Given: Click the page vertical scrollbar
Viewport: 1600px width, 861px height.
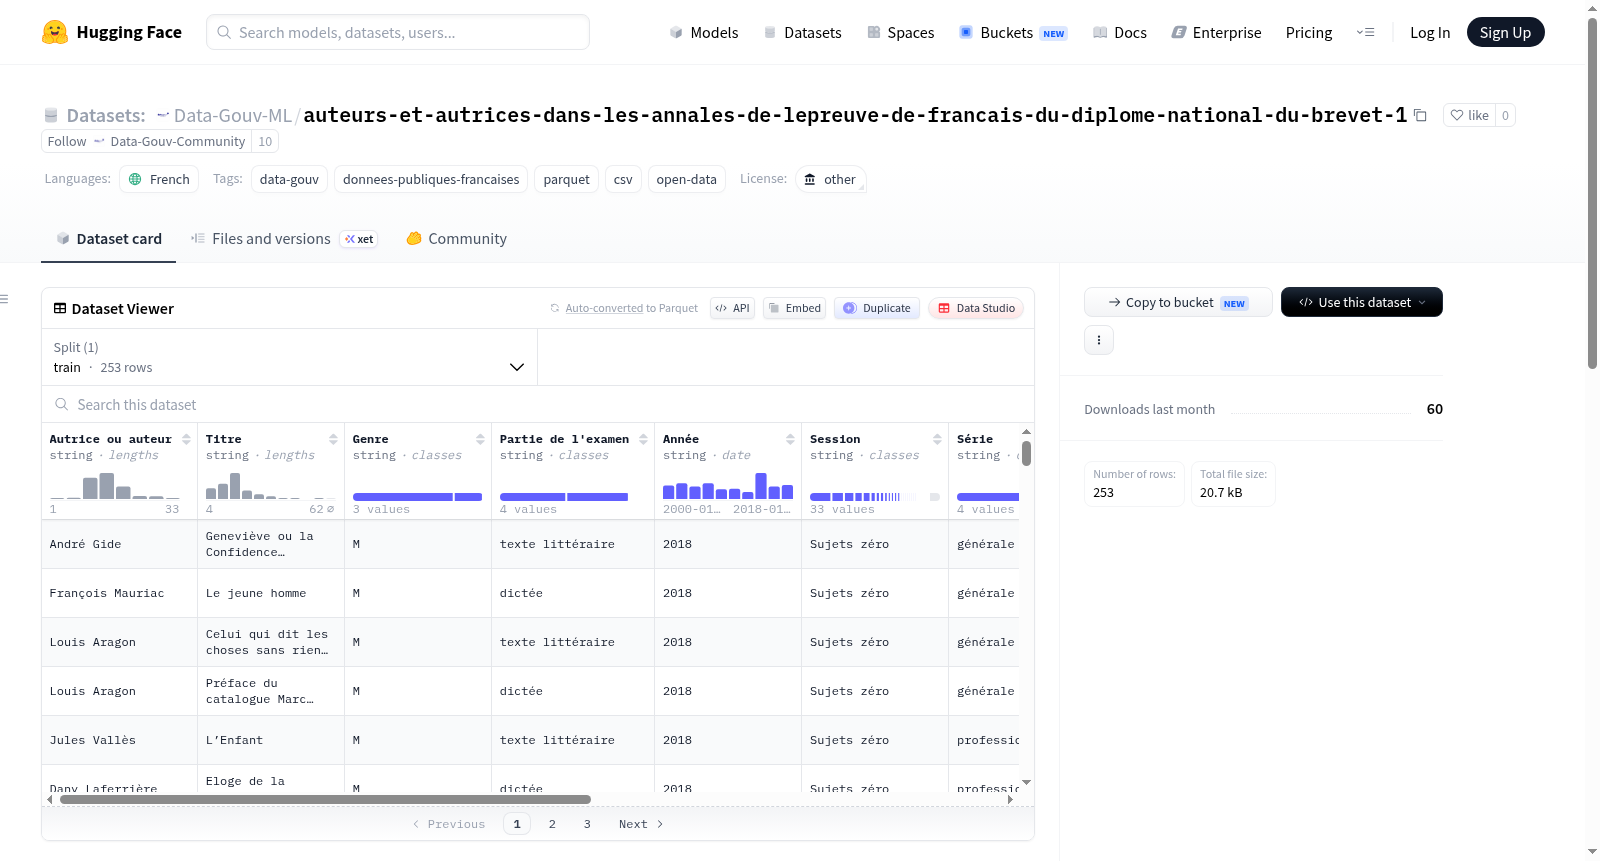Looking at the screenshot, I should (1592, 195).
